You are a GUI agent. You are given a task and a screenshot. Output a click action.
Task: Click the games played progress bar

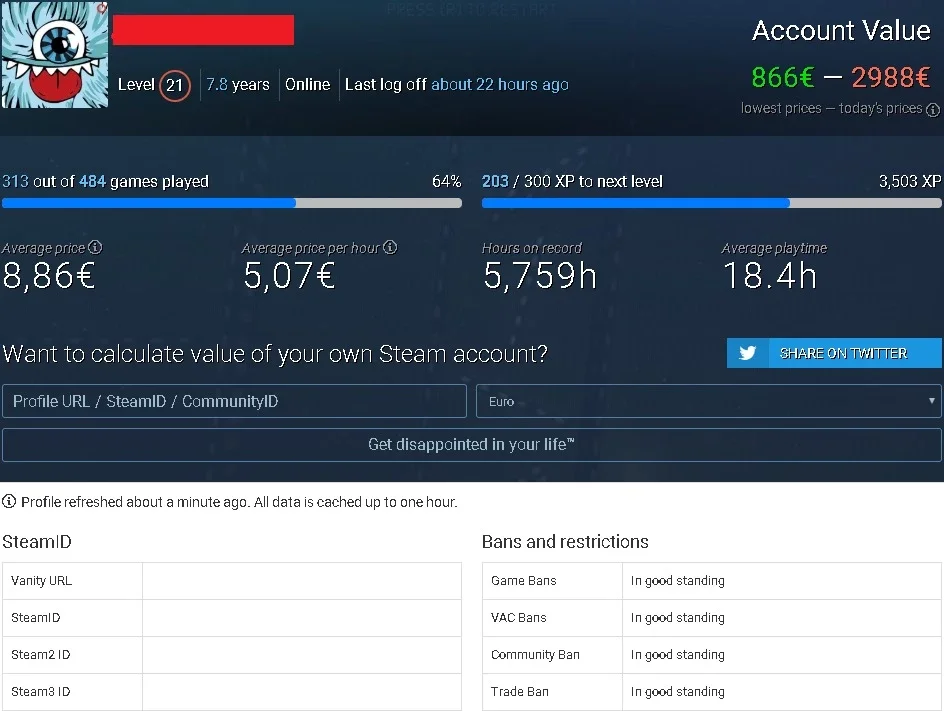(x=232, y=203)
